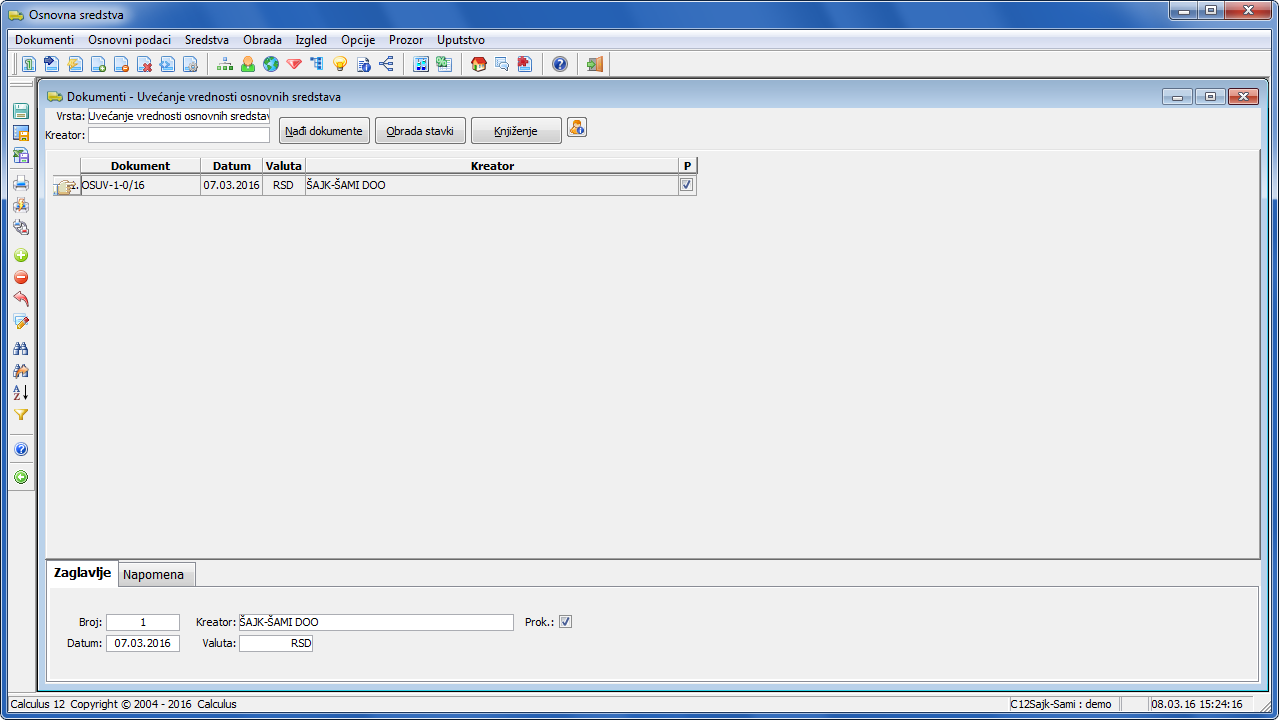
Task: Click the red gem toolbar icon
Action: (294, 64)
